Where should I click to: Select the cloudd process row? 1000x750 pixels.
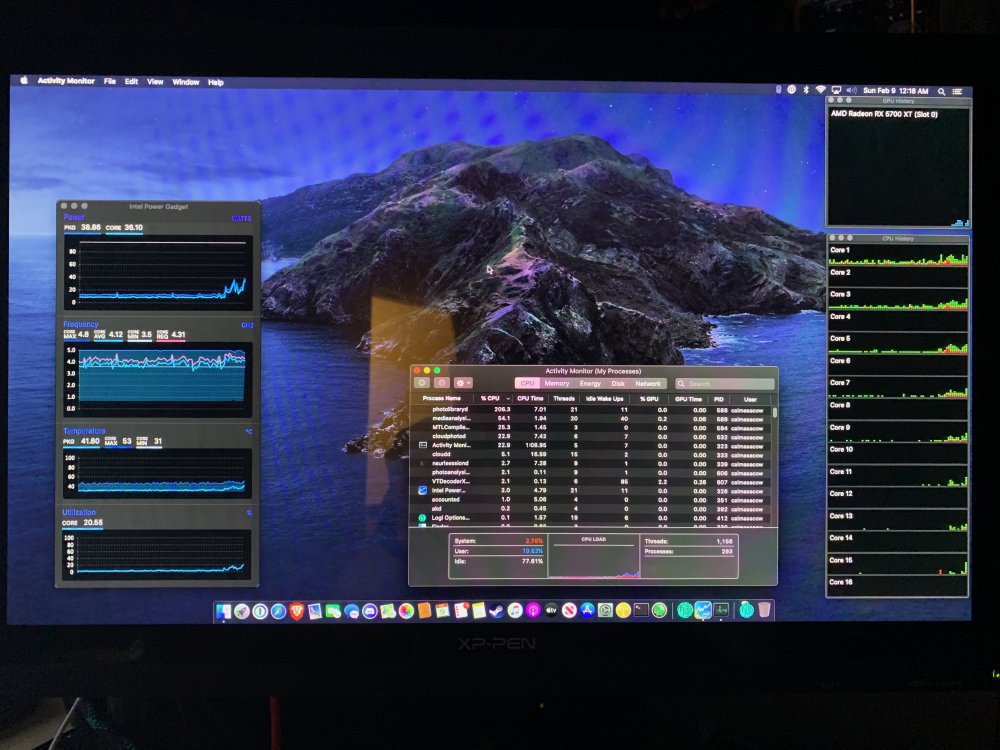pos(592,454)
